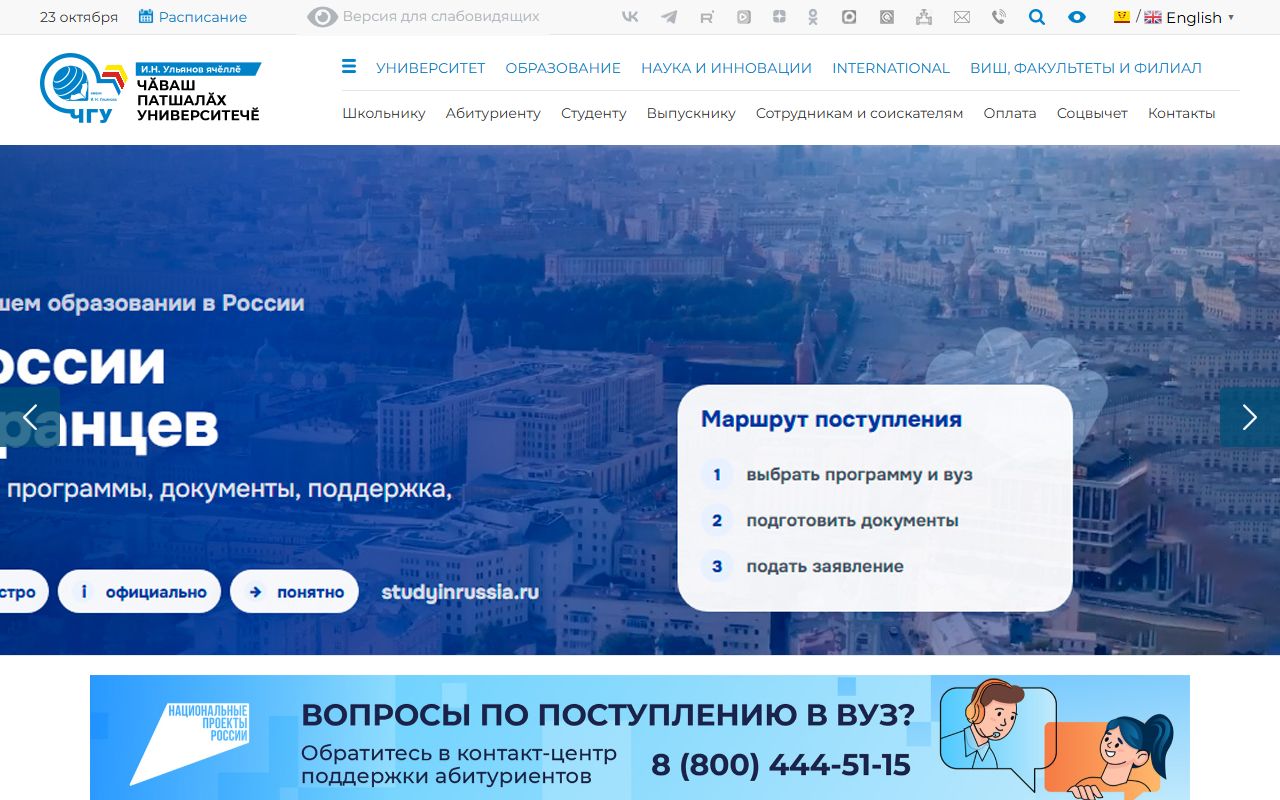Open the Telegram channel icon
1280x800 pixels.
669,17
